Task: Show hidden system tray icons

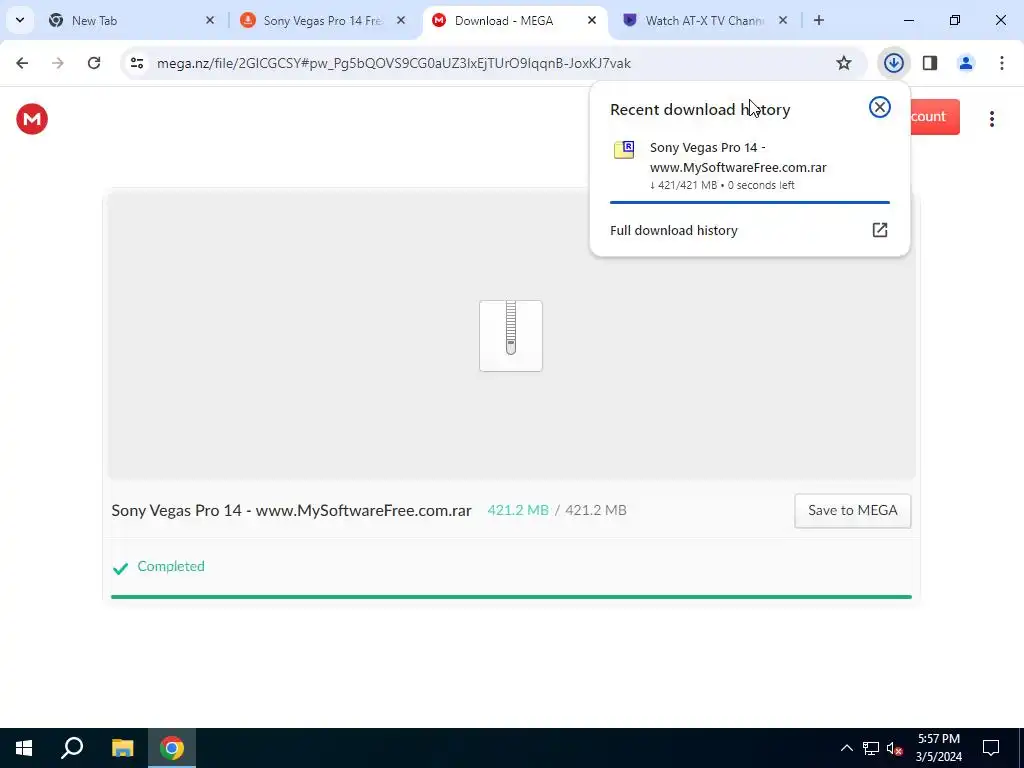Action: (846, 748)
